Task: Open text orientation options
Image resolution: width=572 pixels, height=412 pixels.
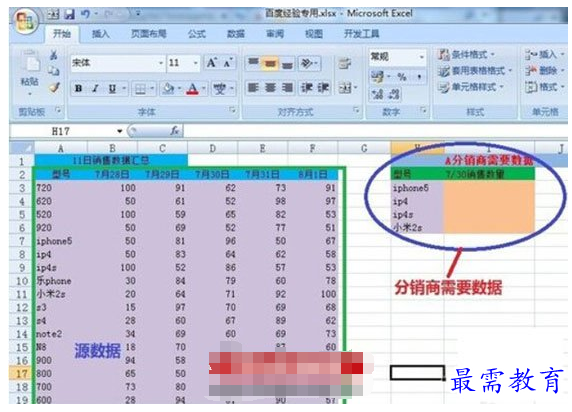Action: coord(309,63)
